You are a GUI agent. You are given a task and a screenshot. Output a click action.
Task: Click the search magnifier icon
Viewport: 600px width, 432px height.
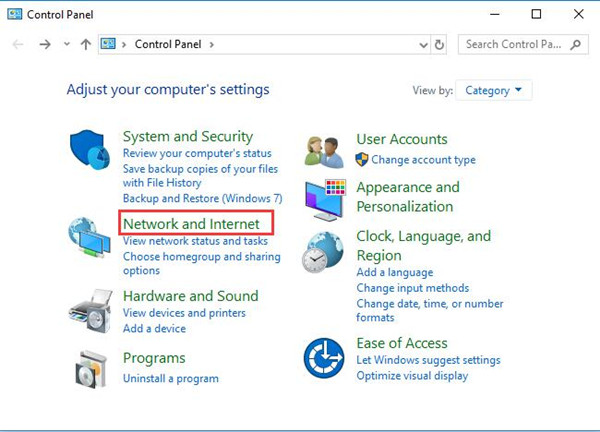(576, 45)
